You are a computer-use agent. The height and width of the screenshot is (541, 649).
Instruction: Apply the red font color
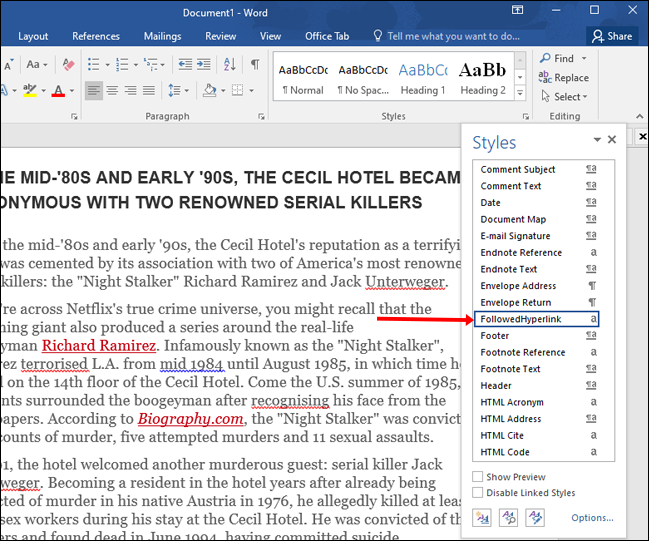point(58,90)
